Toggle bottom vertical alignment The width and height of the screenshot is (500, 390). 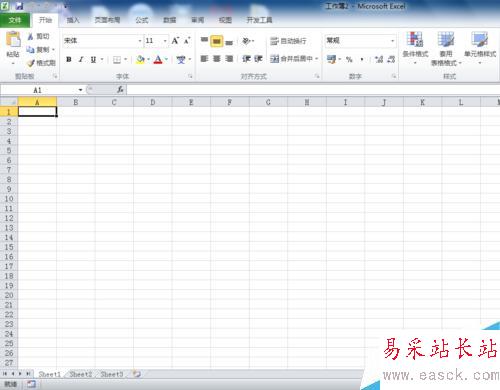[229, 41]
